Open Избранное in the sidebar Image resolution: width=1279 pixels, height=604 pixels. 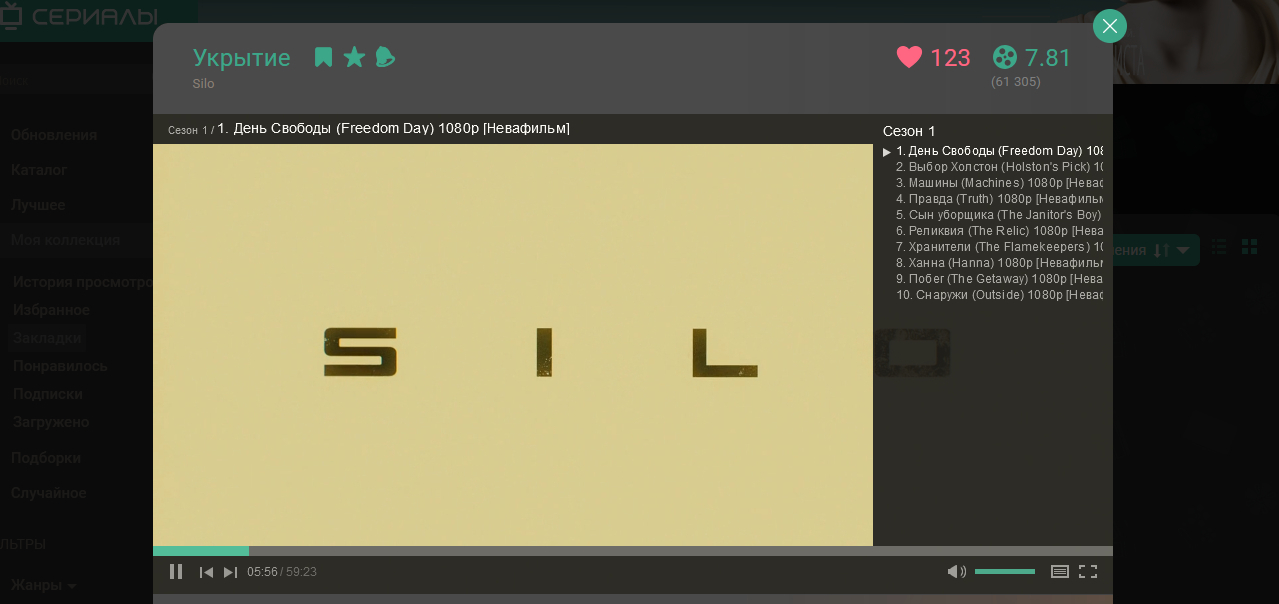click(51, 310)
